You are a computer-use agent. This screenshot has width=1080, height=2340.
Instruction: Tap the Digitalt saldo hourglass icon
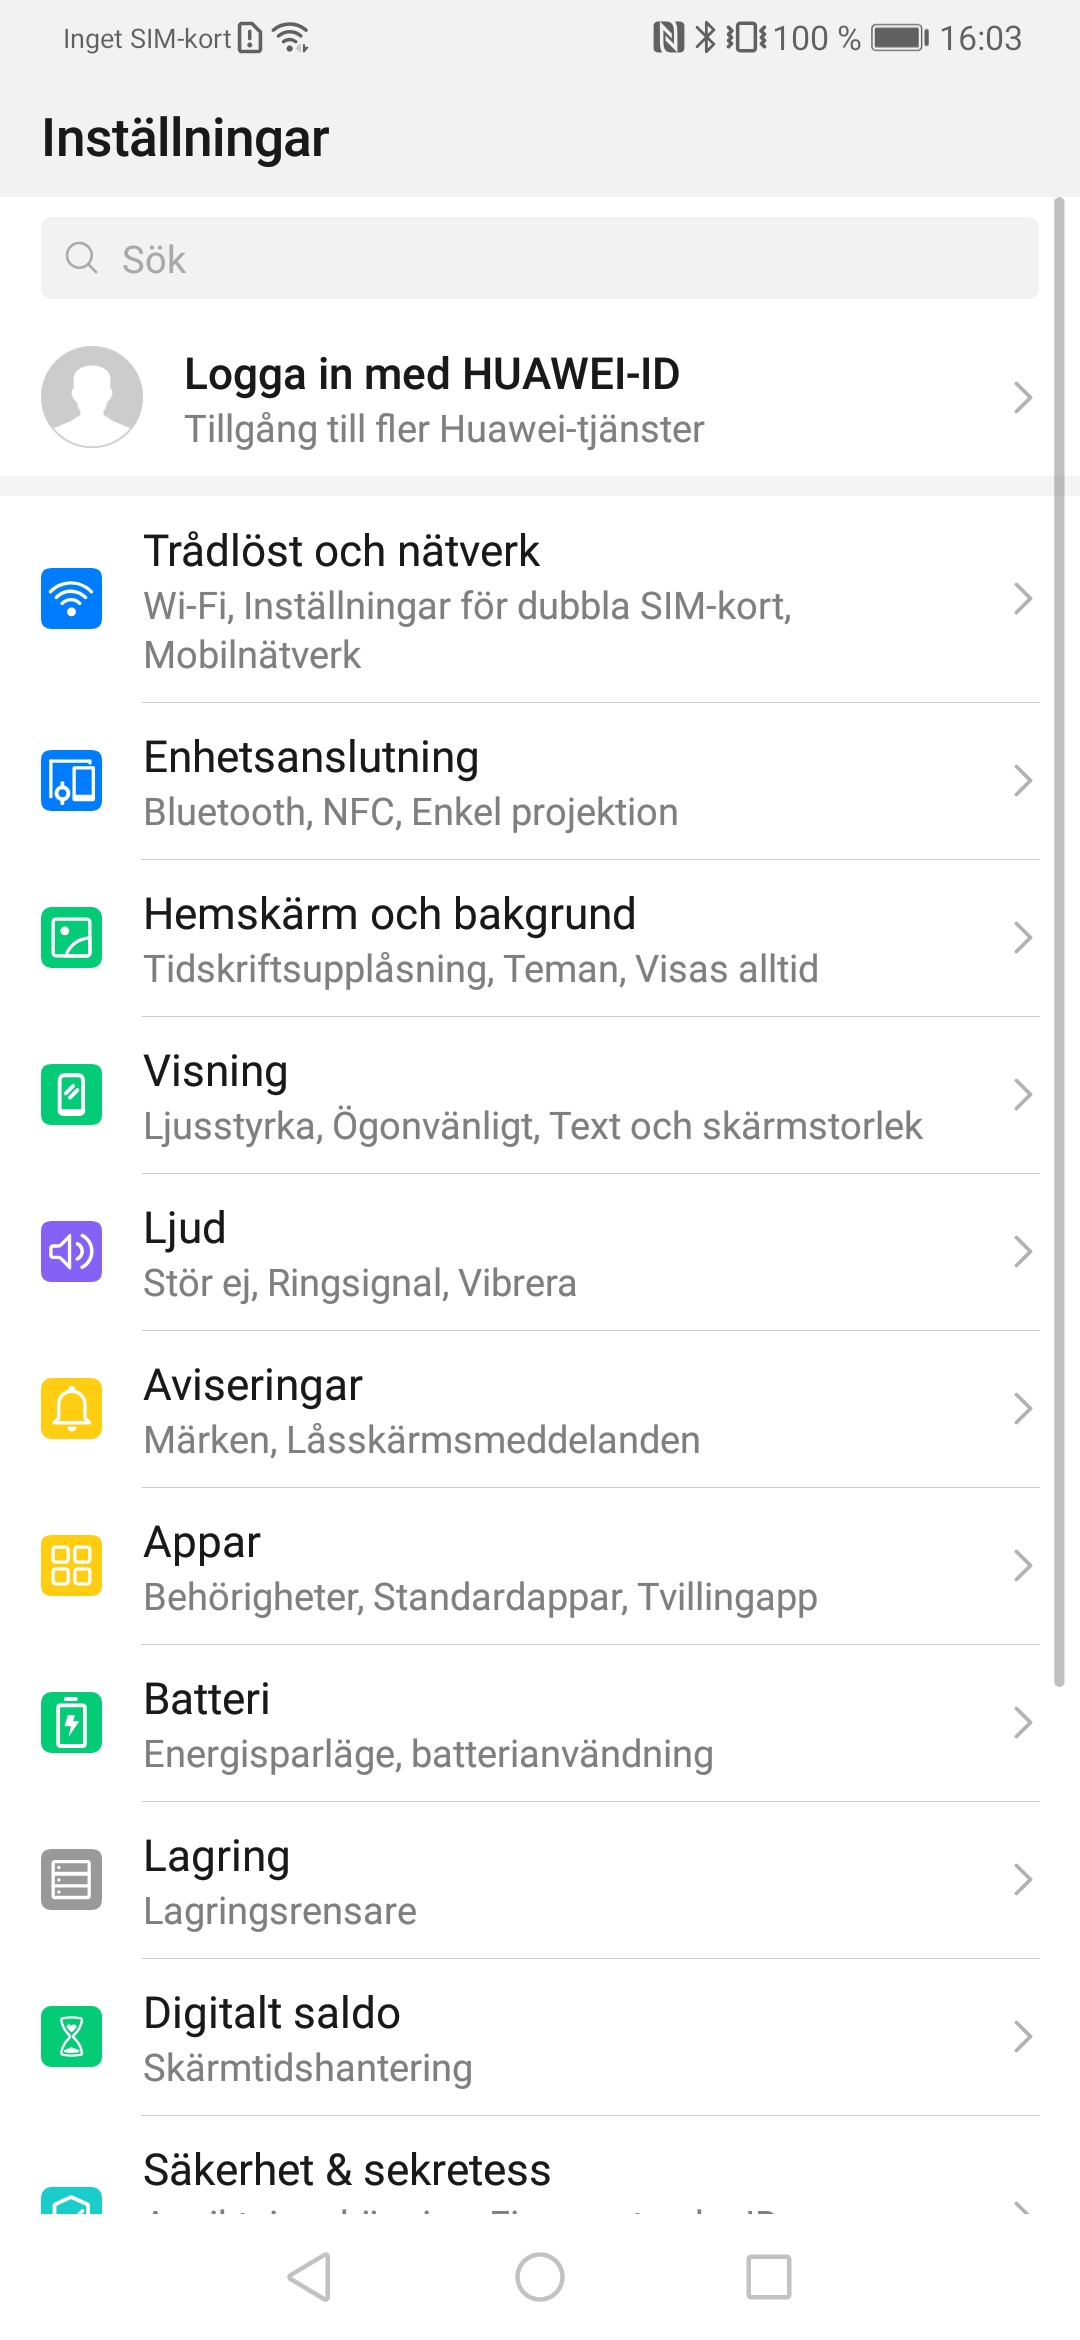pos(71,2036)
